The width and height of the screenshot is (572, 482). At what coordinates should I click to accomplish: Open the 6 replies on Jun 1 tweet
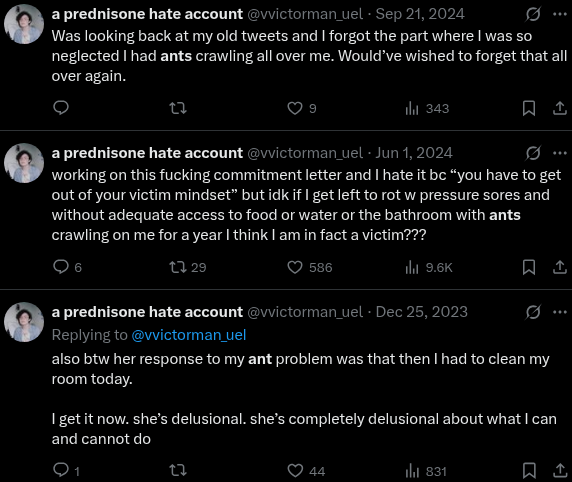[67, 267]
